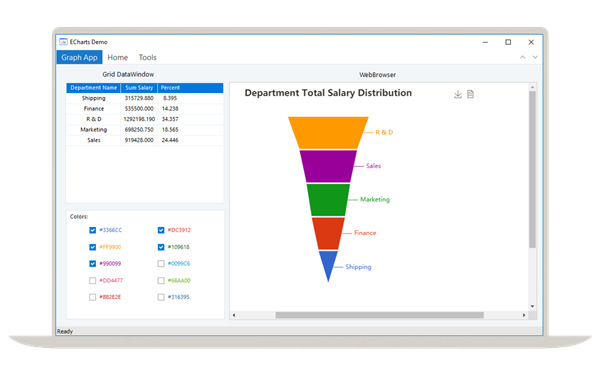Enable the #0099C6 color checkbox
Image resolution: width=600 pixels, height=375 pixels.
(x=161, y=264)
